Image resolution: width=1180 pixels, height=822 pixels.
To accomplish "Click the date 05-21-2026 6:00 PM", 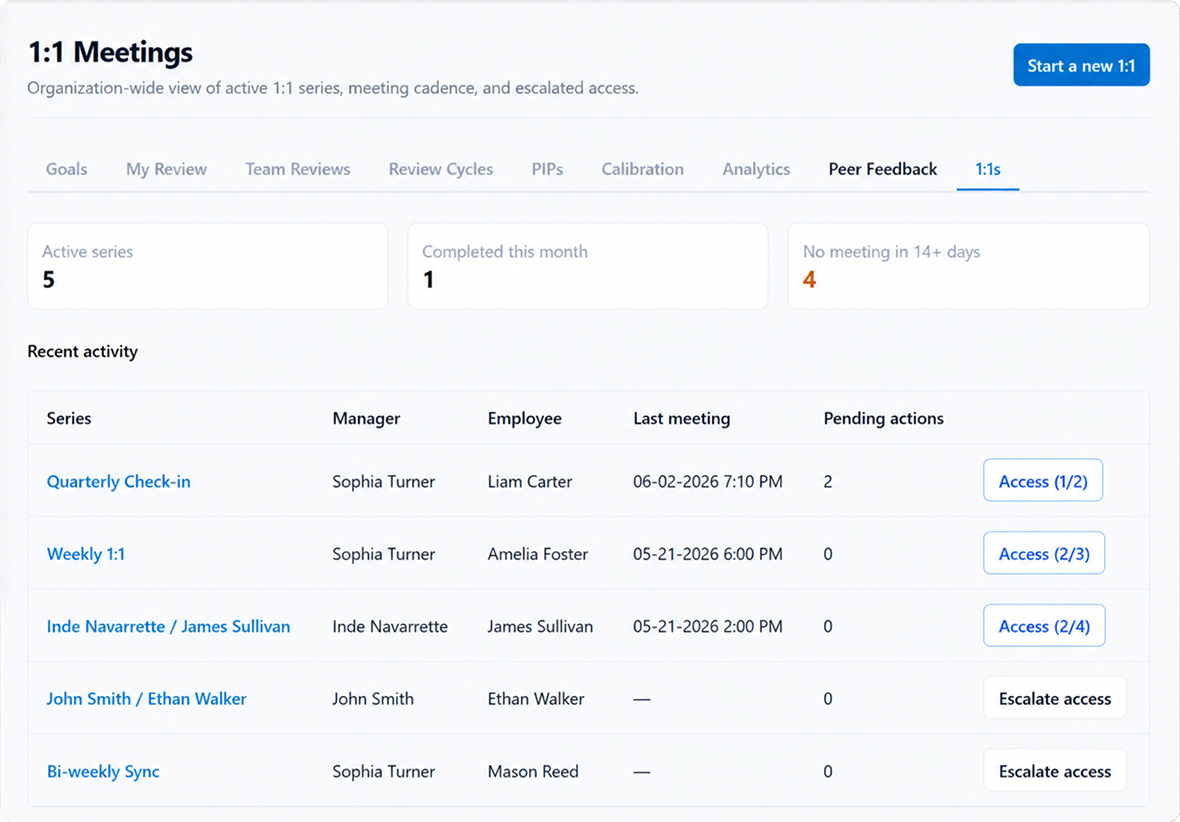I will pos(707,554).
